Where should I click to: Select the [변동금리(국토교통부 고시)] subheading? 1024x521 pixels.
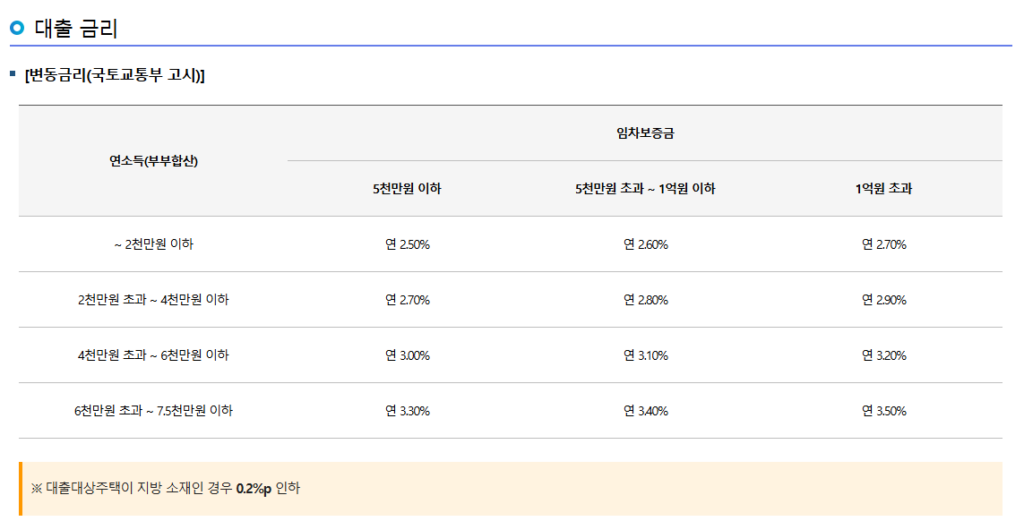114,76
